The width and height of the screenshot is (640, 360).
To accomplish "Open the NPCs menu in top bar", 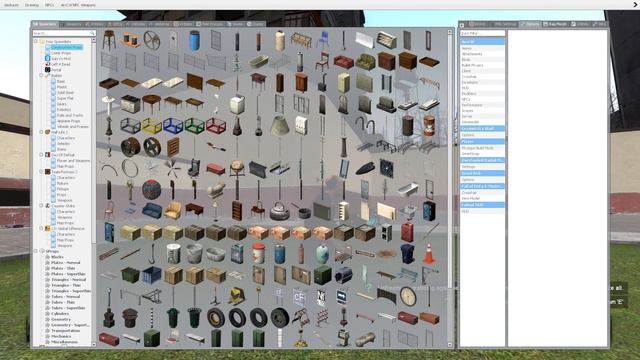I will 49,5.
